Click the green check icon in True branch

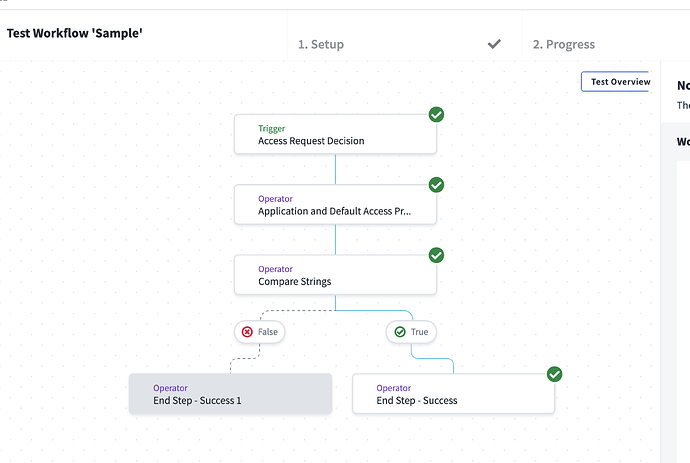tap(399, 331)
